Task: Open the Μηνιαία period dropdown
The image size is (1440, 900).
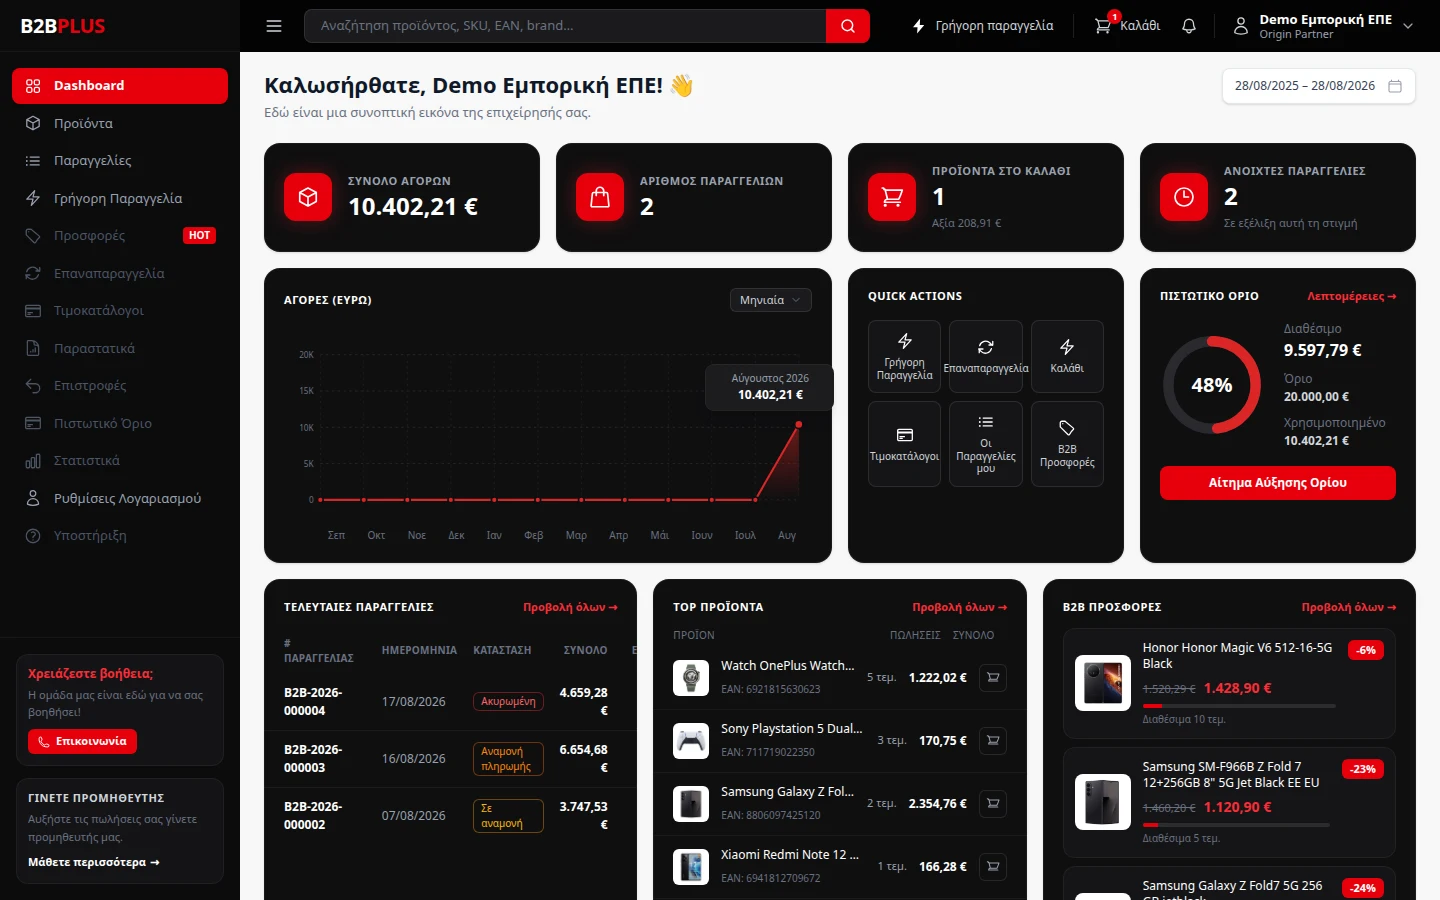Action: click(x=770, y=300)
